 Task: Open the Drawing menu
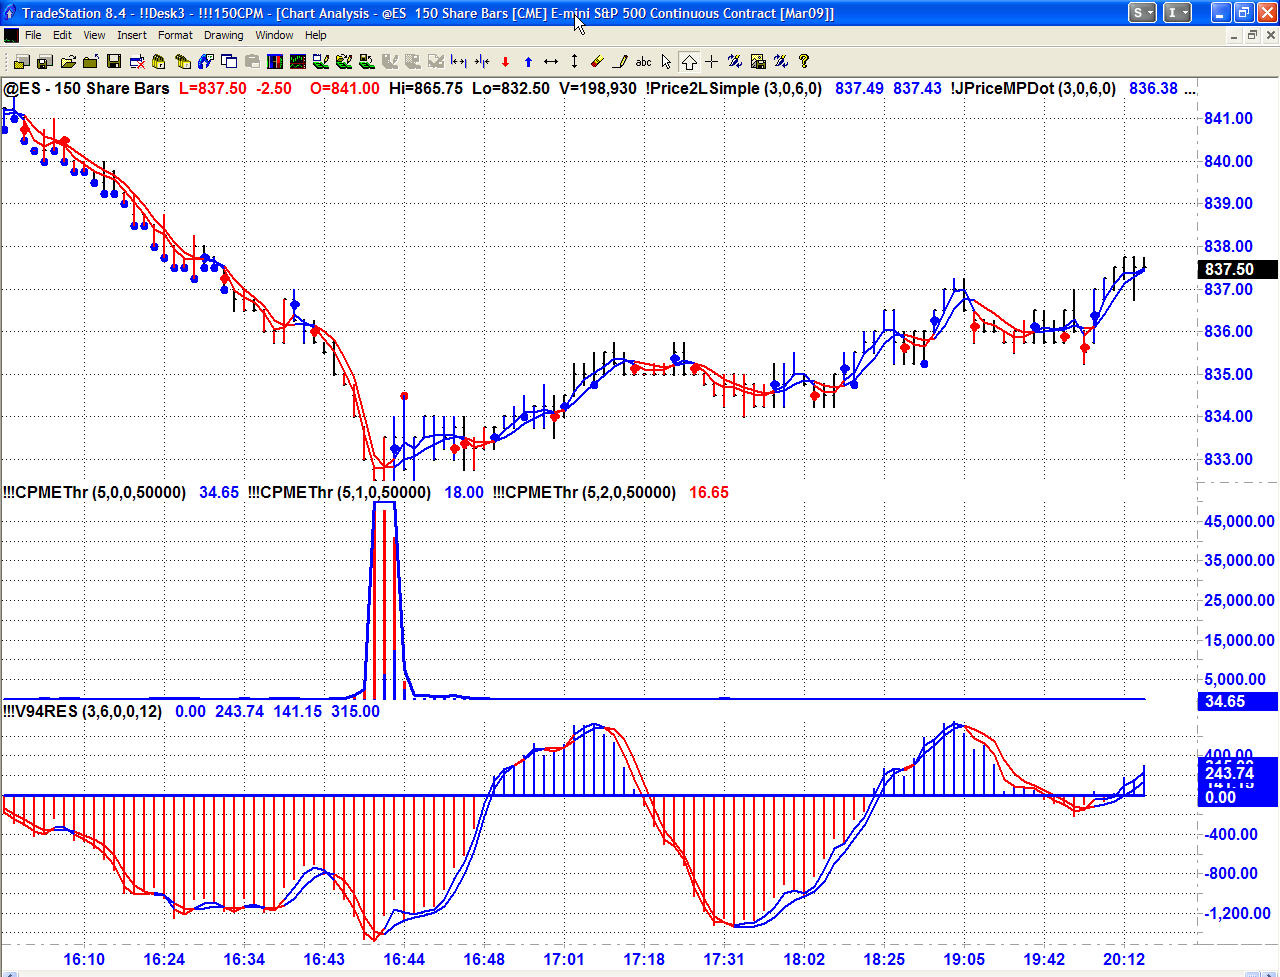[223, 35]
